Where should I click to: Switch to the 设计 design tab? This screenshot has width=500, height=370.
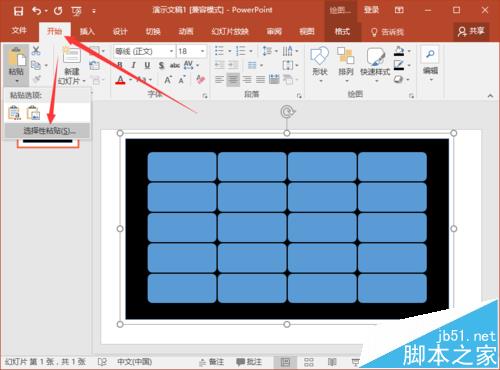coord(120,31)
